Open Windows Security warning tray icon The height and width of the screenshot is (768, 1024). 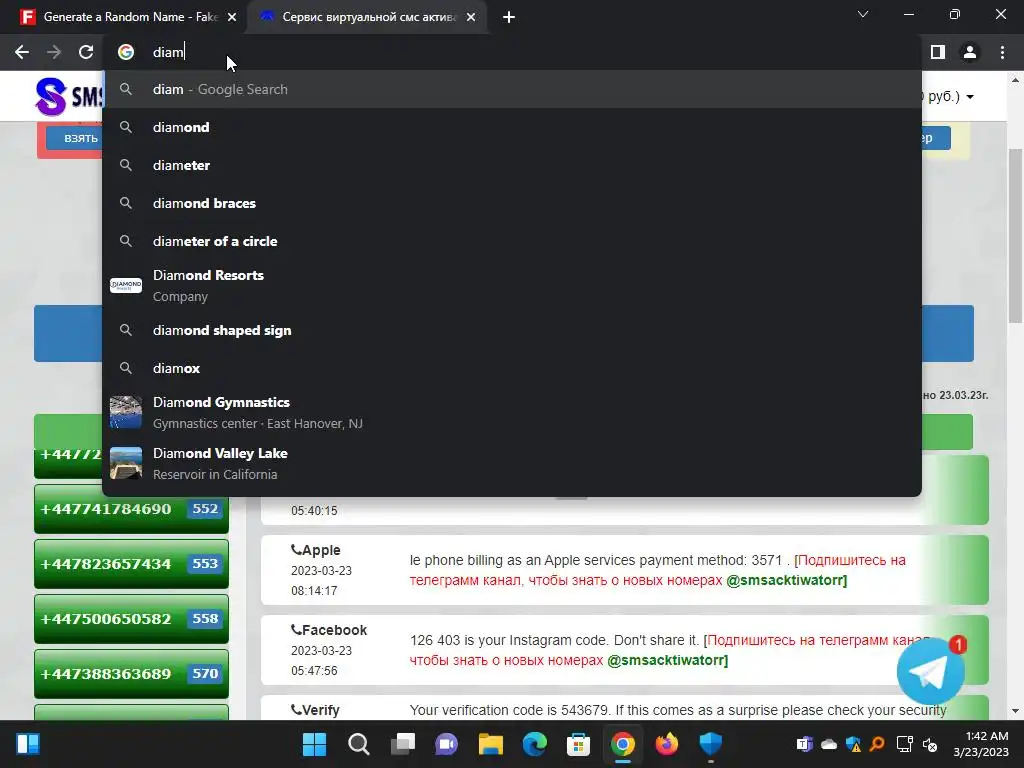[853, 744]
